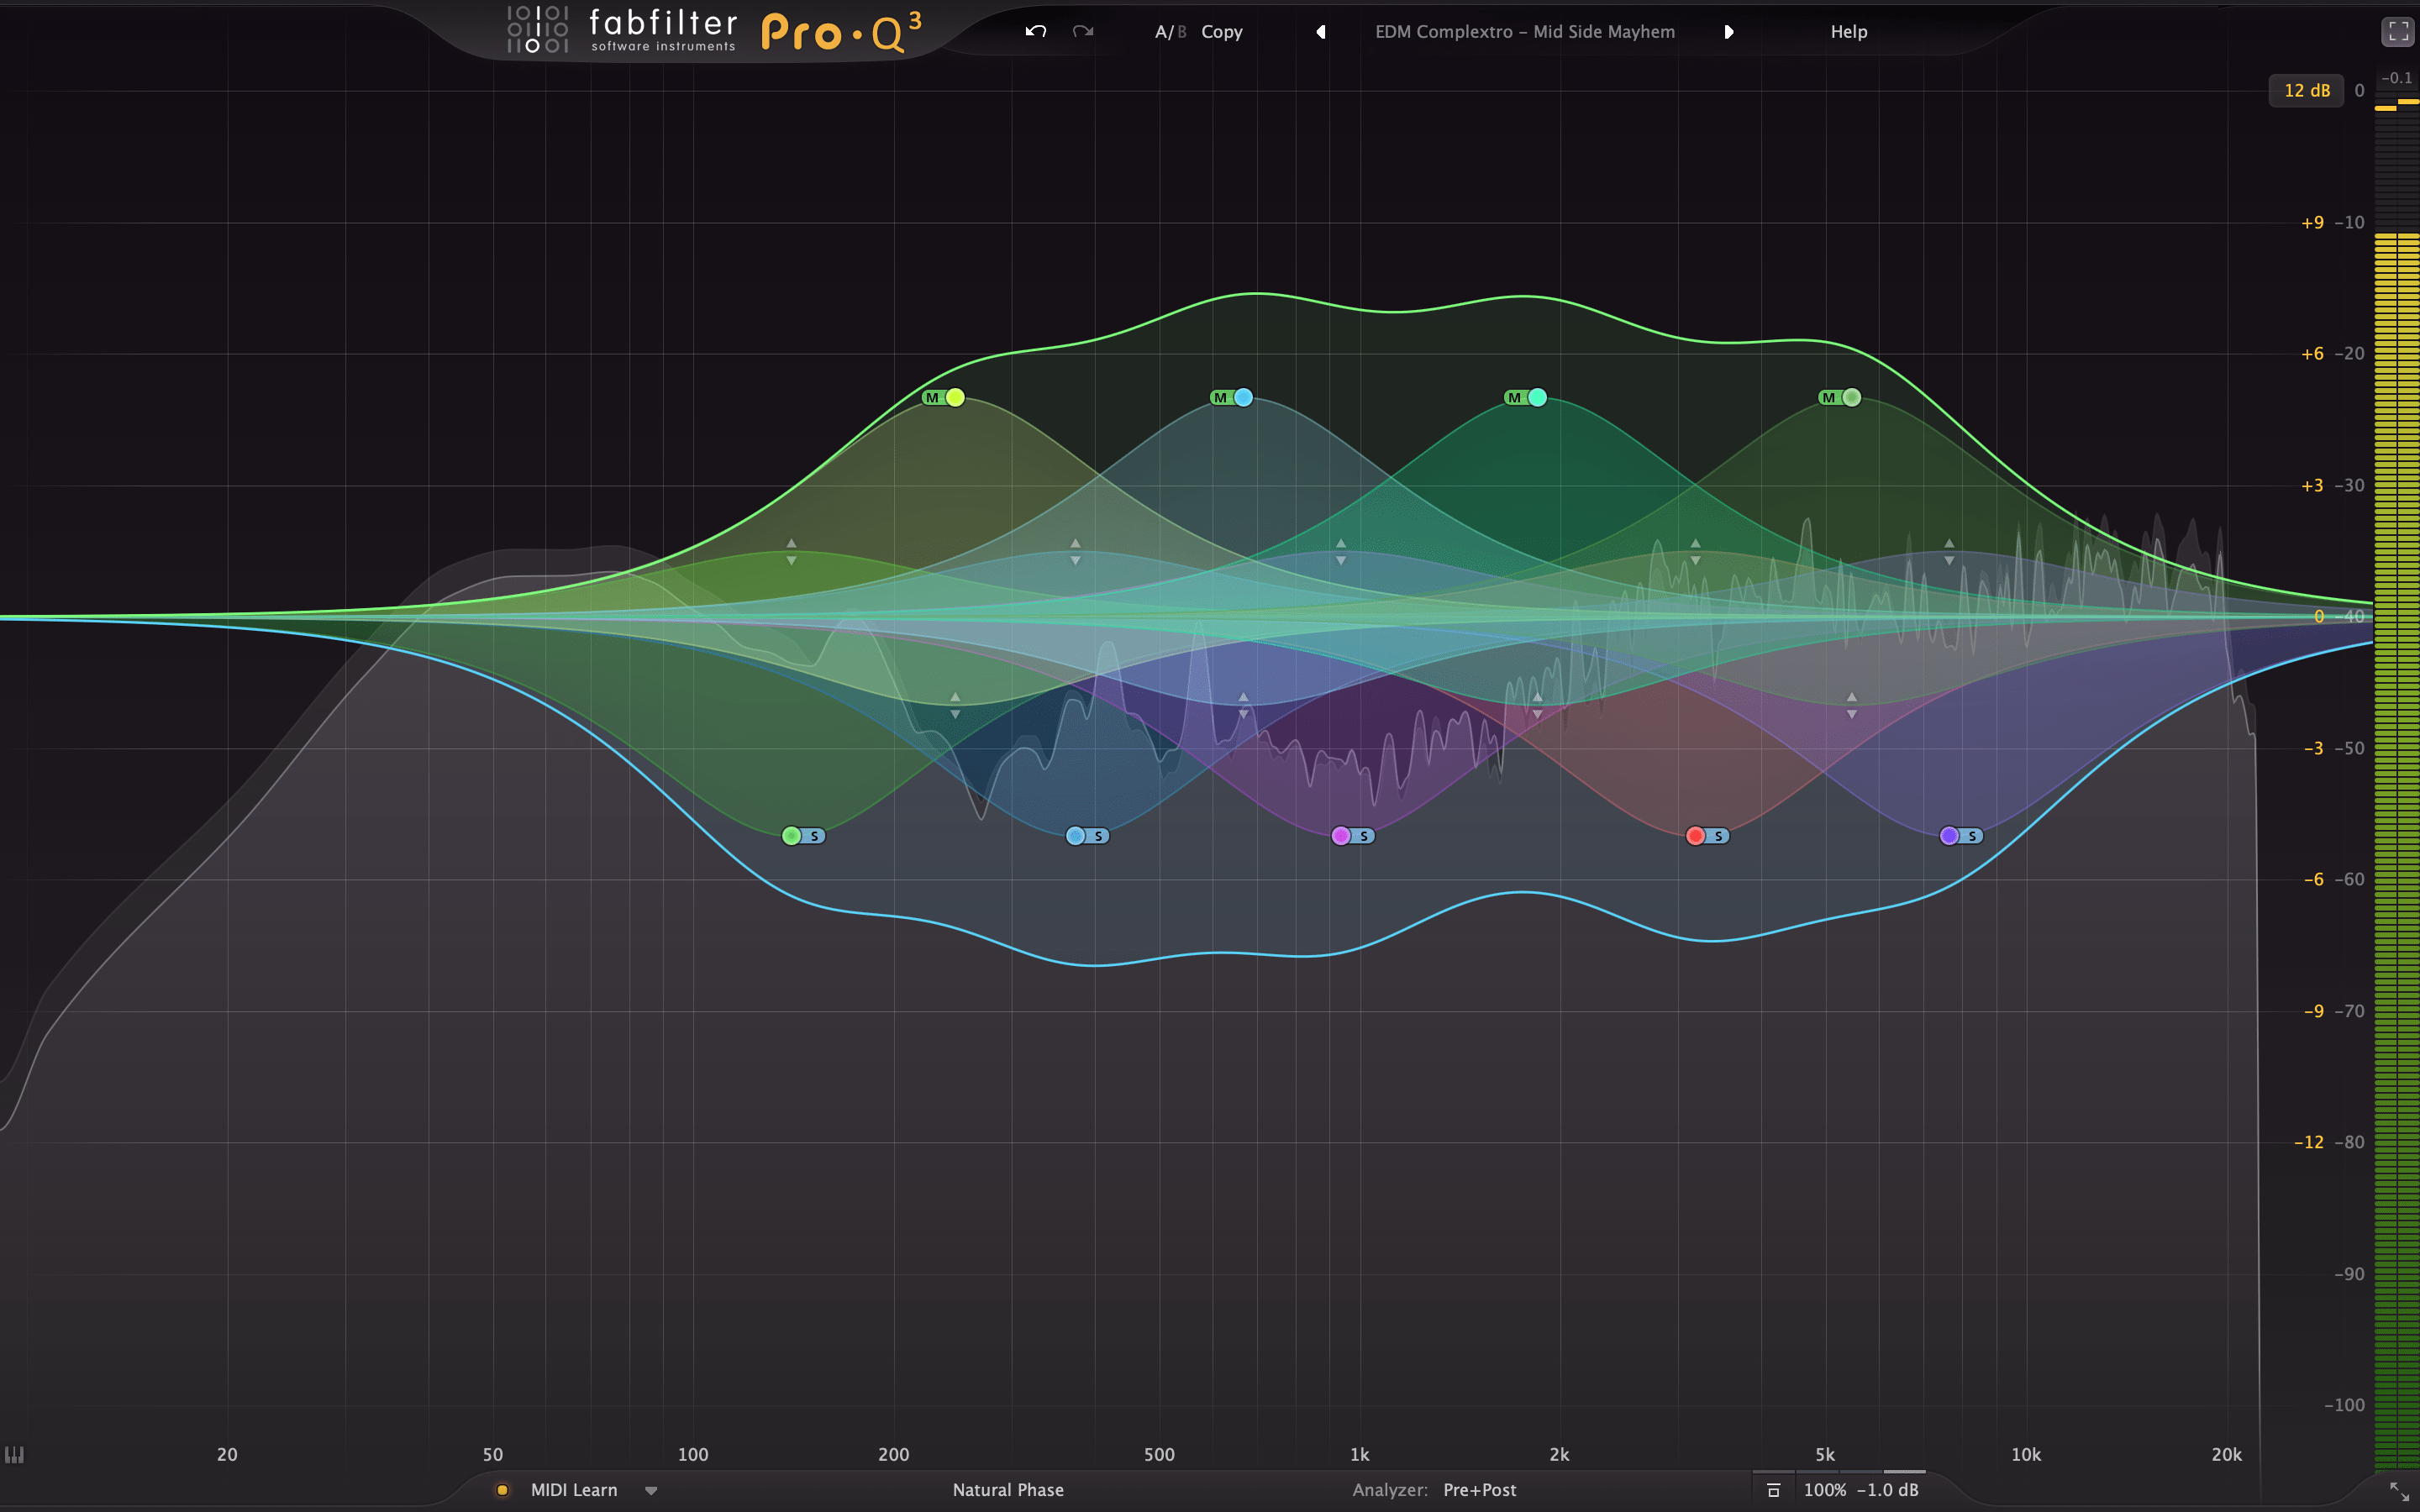2420x1512 pixels.
Task: Select the yellow-green Mid band near 250 Hz
Action: coord(955,397)
